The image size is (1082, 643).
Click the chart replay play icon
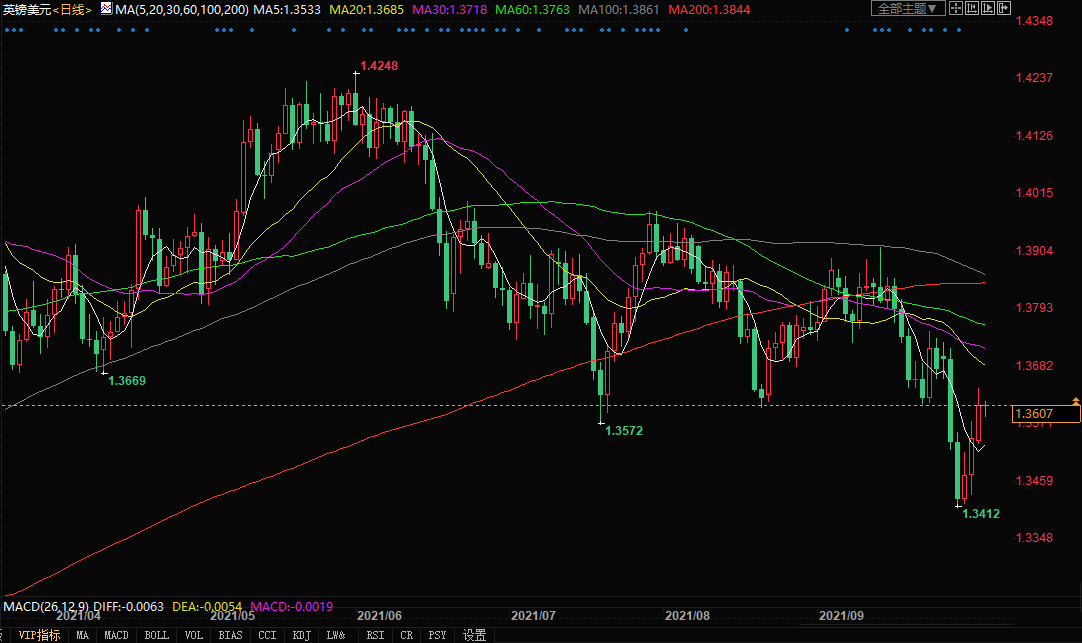[988, 9]
